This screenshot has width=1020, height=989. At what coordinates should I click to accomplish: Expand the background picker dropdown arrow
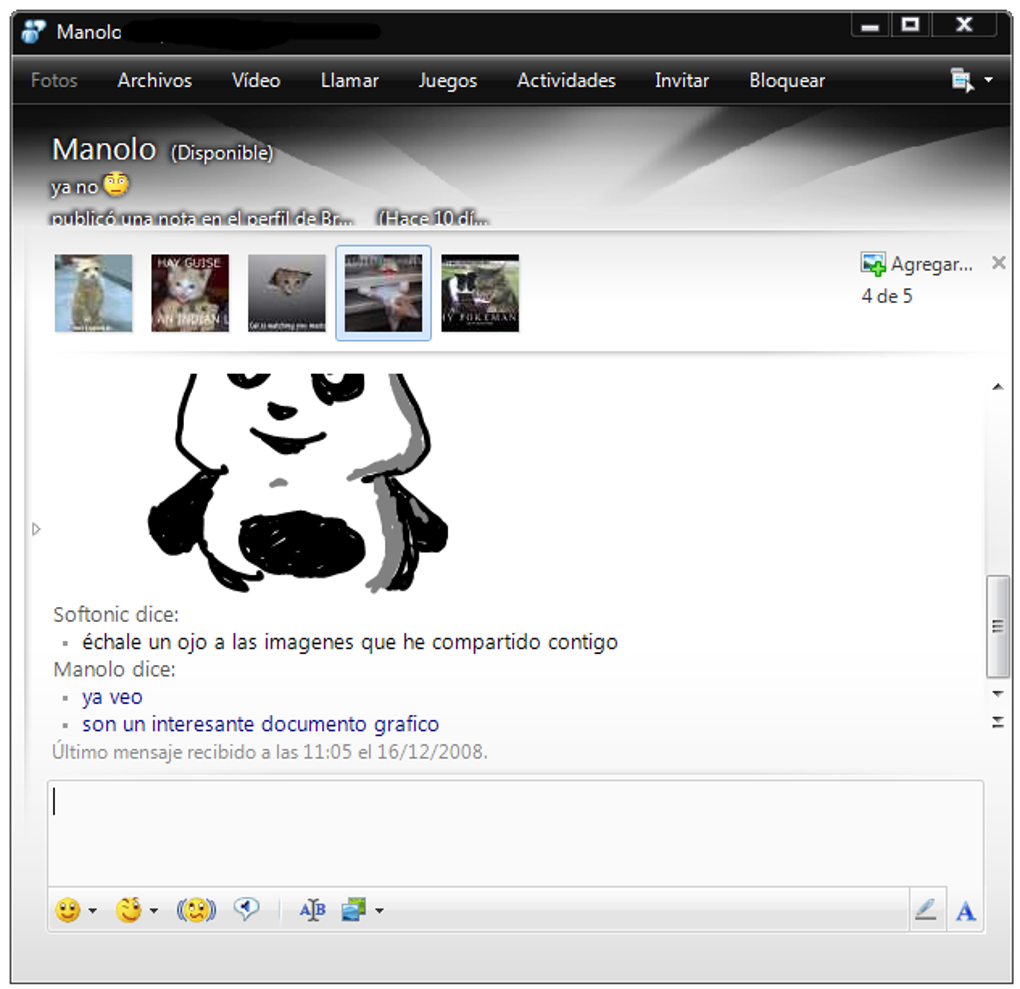point(379,910)
